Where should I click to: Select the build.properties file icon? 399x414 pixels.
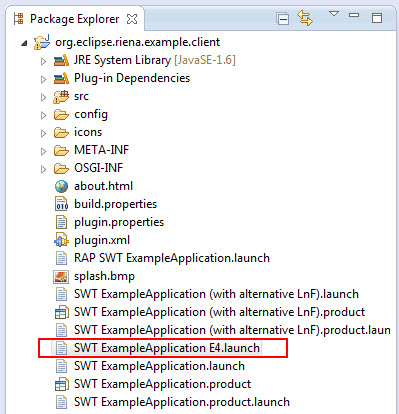(61, 204)
